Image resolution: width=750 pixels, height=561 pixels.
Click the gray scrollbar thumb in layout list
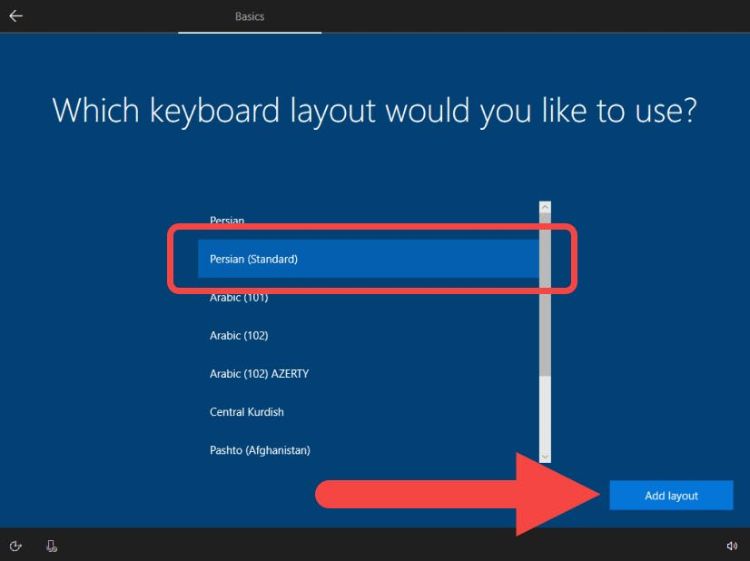pos(545,295)
